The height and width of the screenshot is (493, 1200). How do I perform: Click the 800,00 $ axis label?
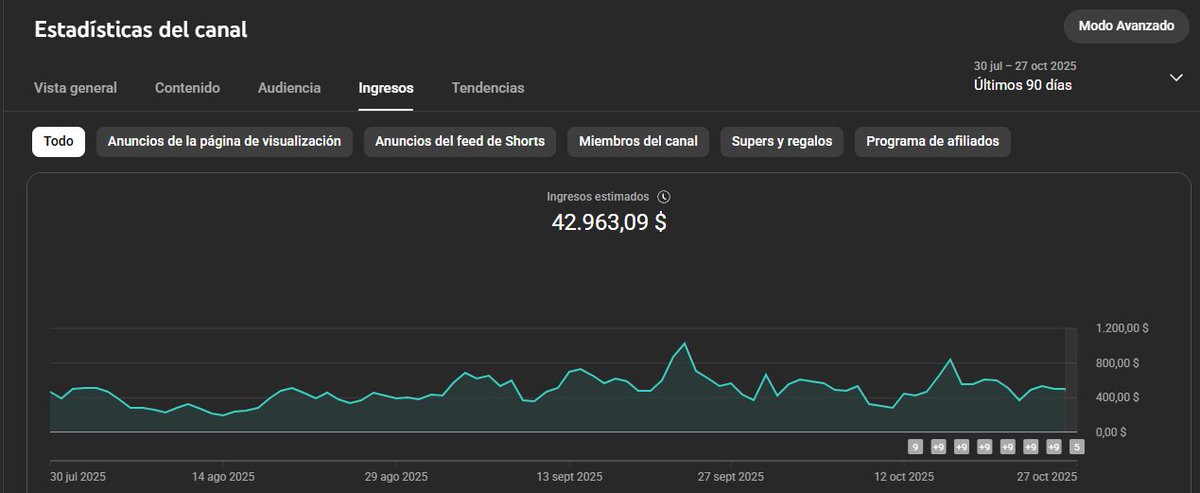pyautogui.click(x=1120, y=363)
